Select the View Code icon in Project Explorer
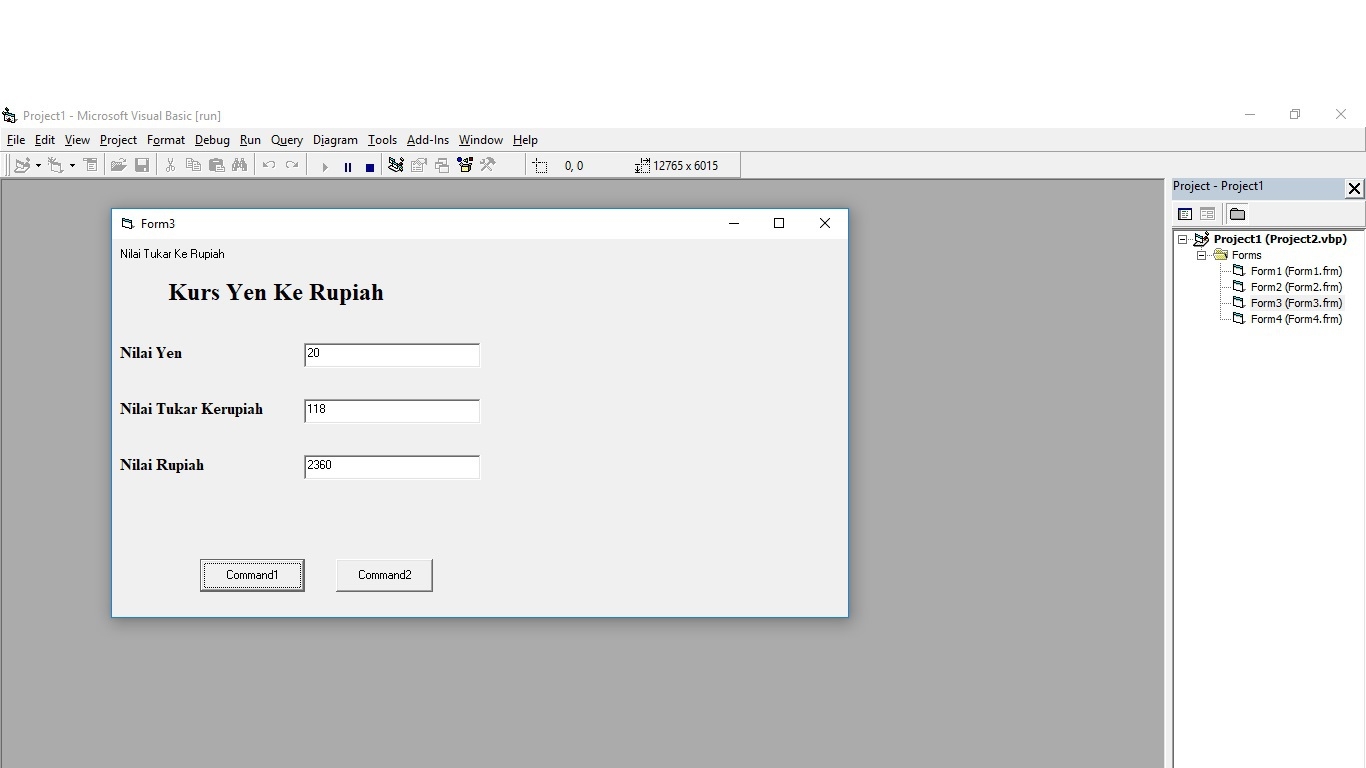1366x768 pixels. pos(1185,213)
